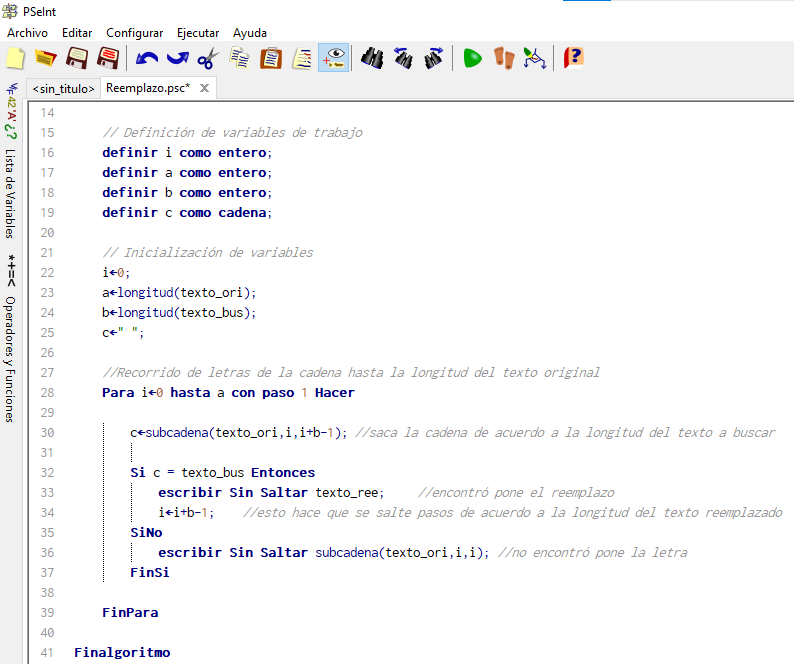
Task: Click 'c←subcadena(texto_ori,i,i+b-1);' code
Action: (x=239, y=433)
